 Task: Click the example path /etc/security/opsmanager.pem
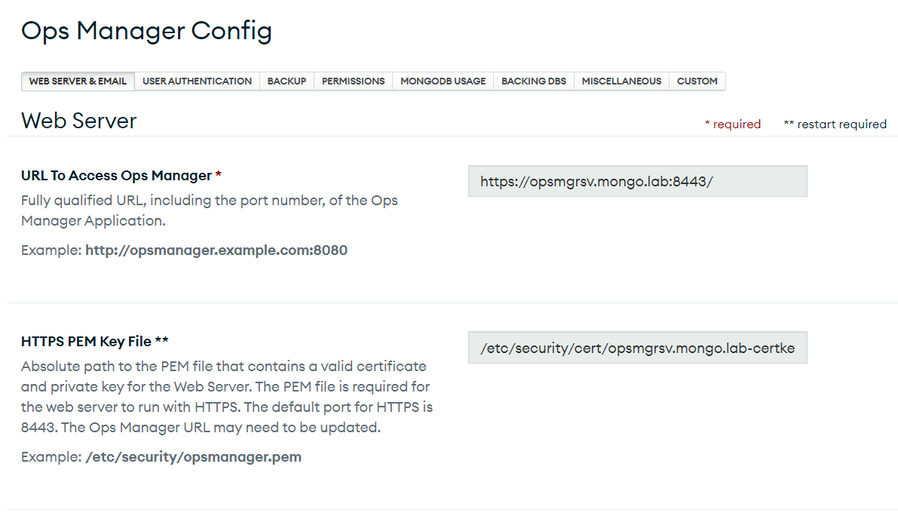pyautogui.click(x=194, y=457)
